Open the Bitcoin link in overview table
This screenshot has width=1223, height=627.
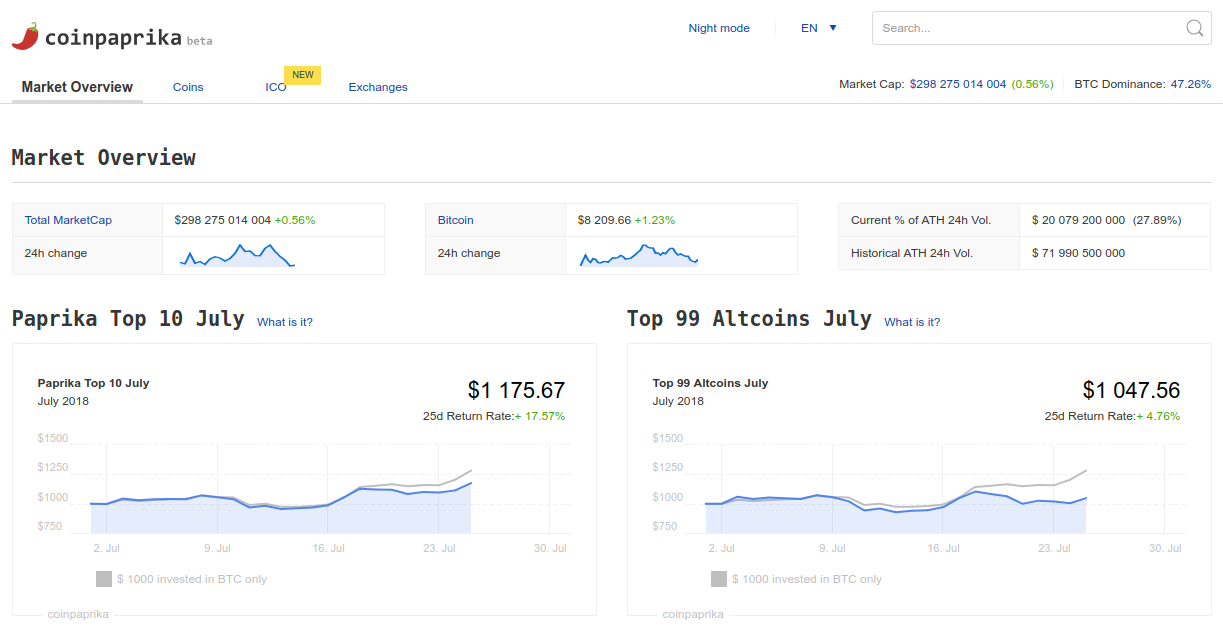pos(456,220)
